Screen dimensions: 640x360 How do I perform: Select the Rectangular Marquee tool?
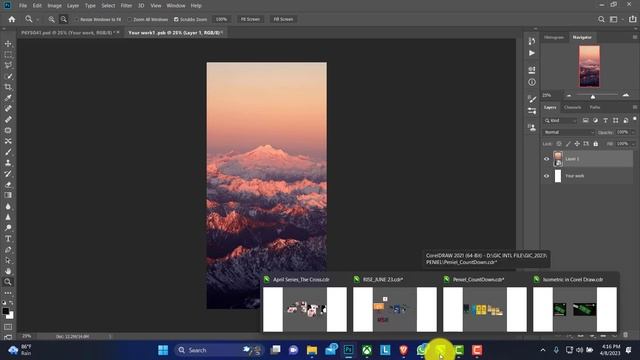click(8, 54)
